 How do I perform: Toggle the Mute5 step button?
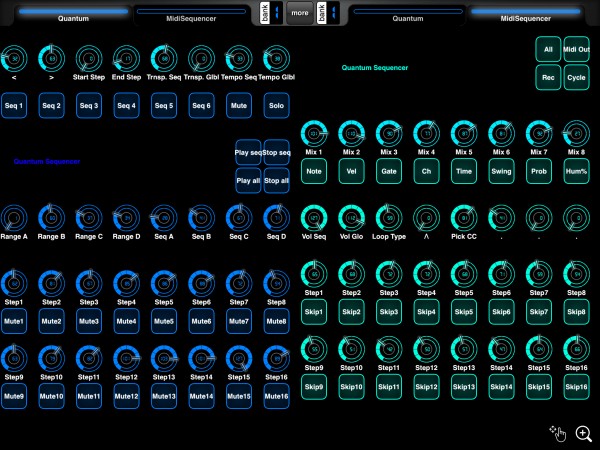tap(164, 321)
